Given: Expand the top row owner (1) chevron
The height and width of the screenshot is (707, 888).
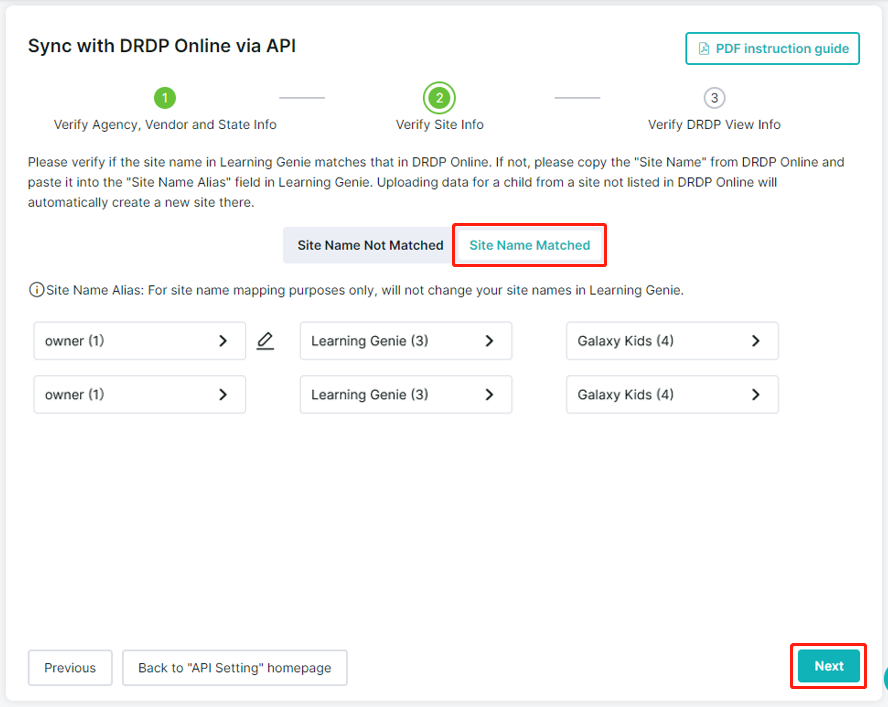Looking at the screenshot, I should click(x=223, y=341).
